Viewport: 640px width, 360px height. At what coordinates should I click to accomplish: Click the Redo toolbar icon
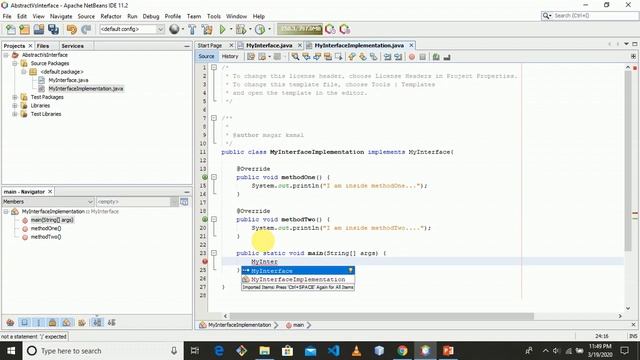click(86, 29)
